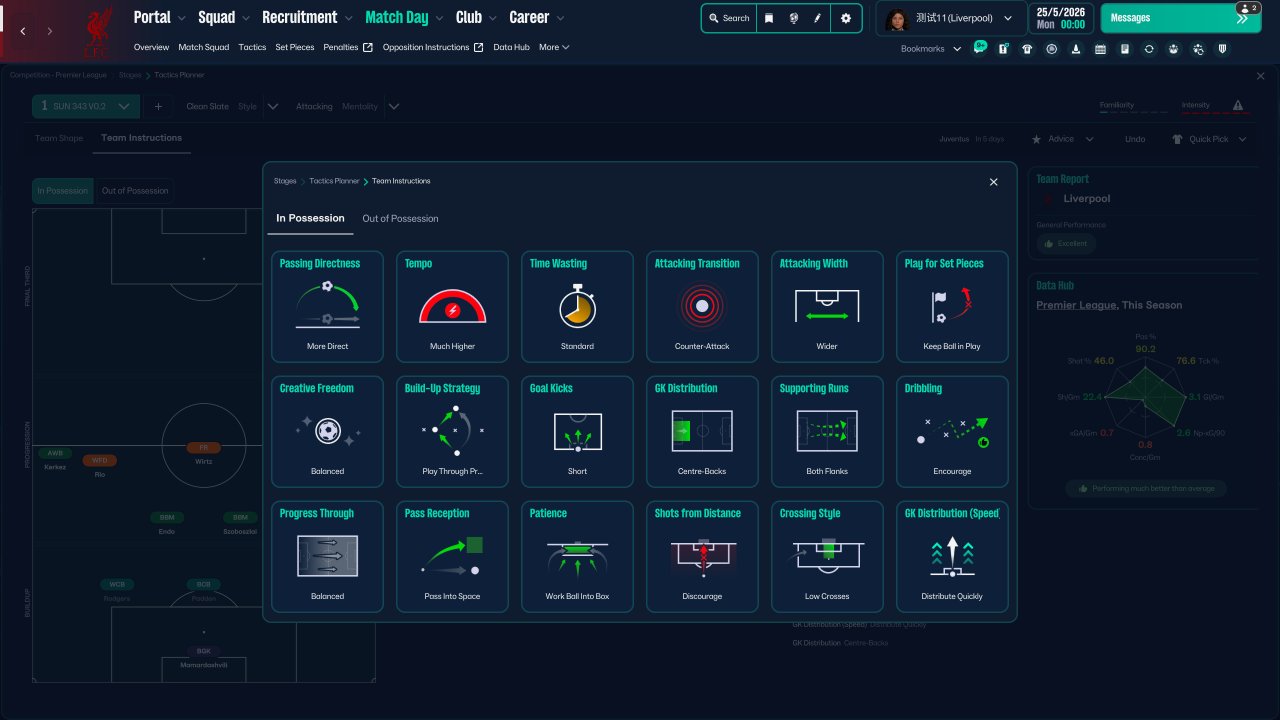
Task: Click the Goal Kicks card
Action: pyautogui.click(x=577, y=431)
